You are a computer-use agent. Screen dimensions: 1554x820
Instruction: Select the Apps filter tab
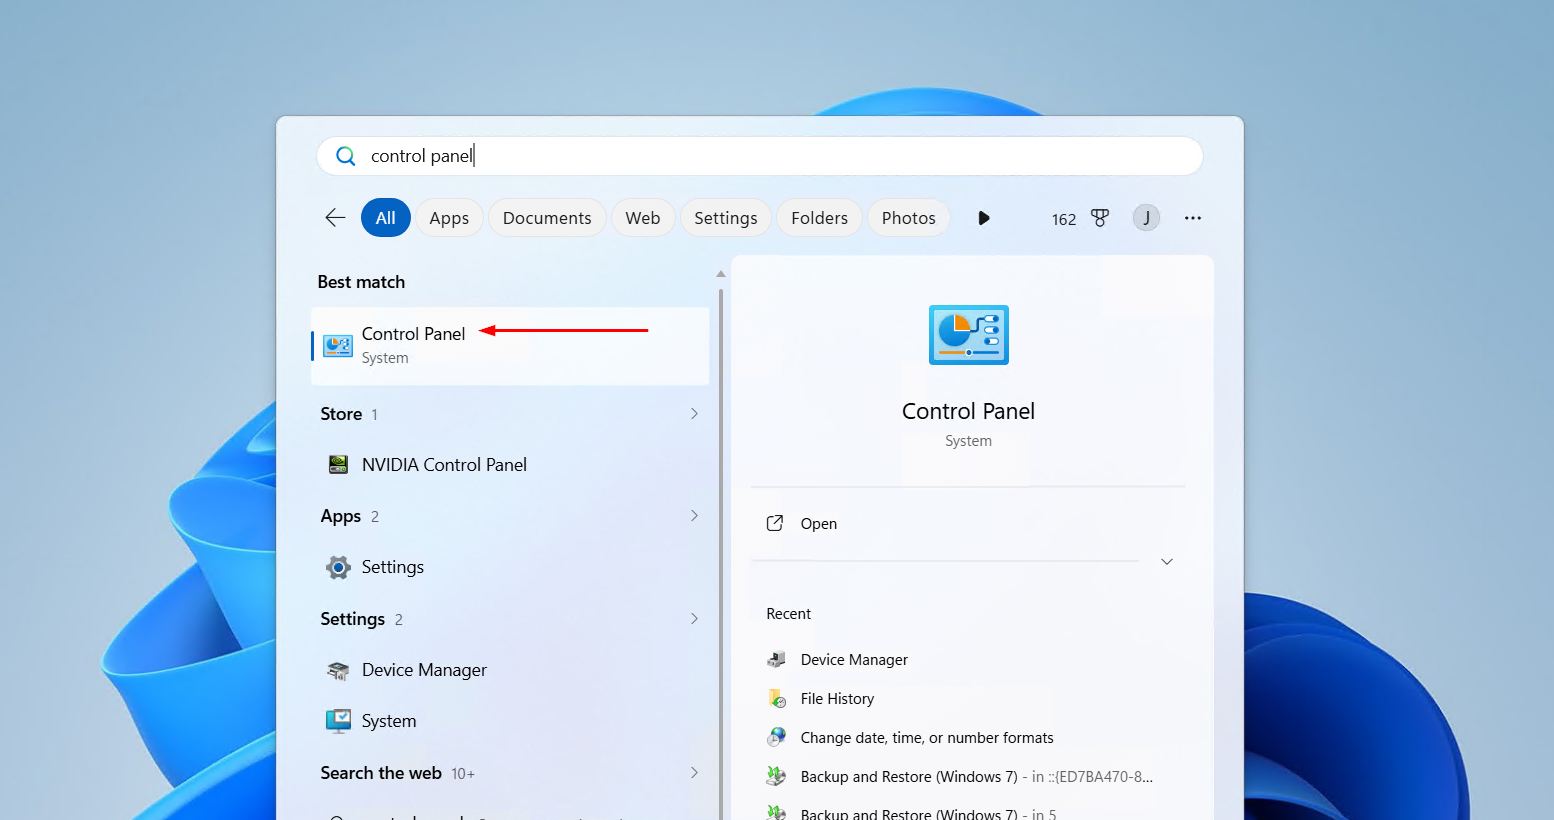click(449, 218)
